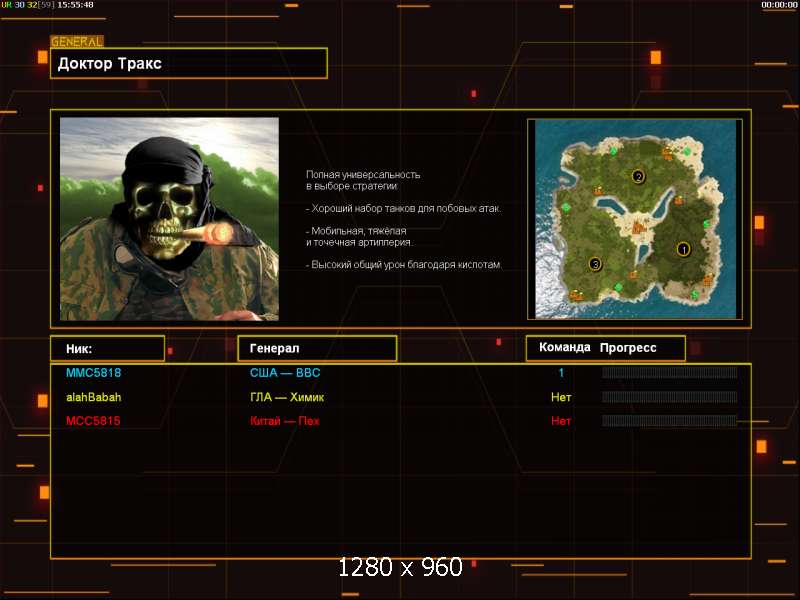Click the loading progress bar for MCC5815

pyautogui.click(x=669, y=420)
